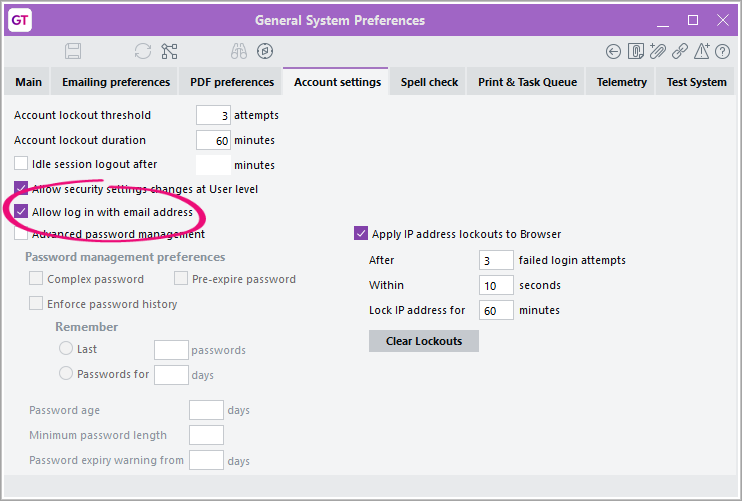Click the Lock IP address for minutes field

496,311
